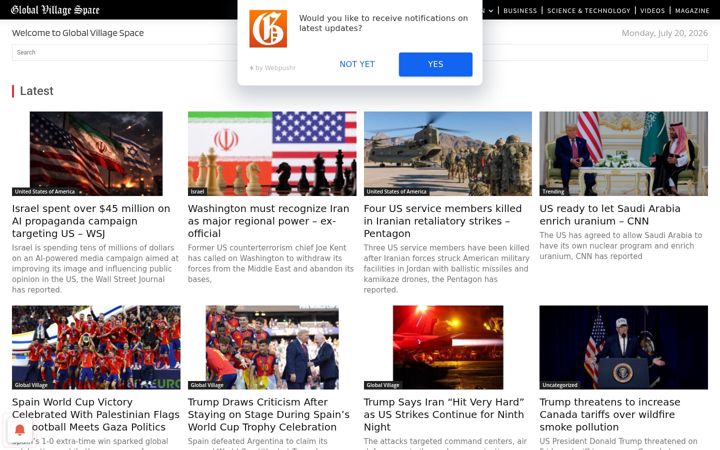Click the NOT YET button
The image size is (720, 450).
coord(357,64)
